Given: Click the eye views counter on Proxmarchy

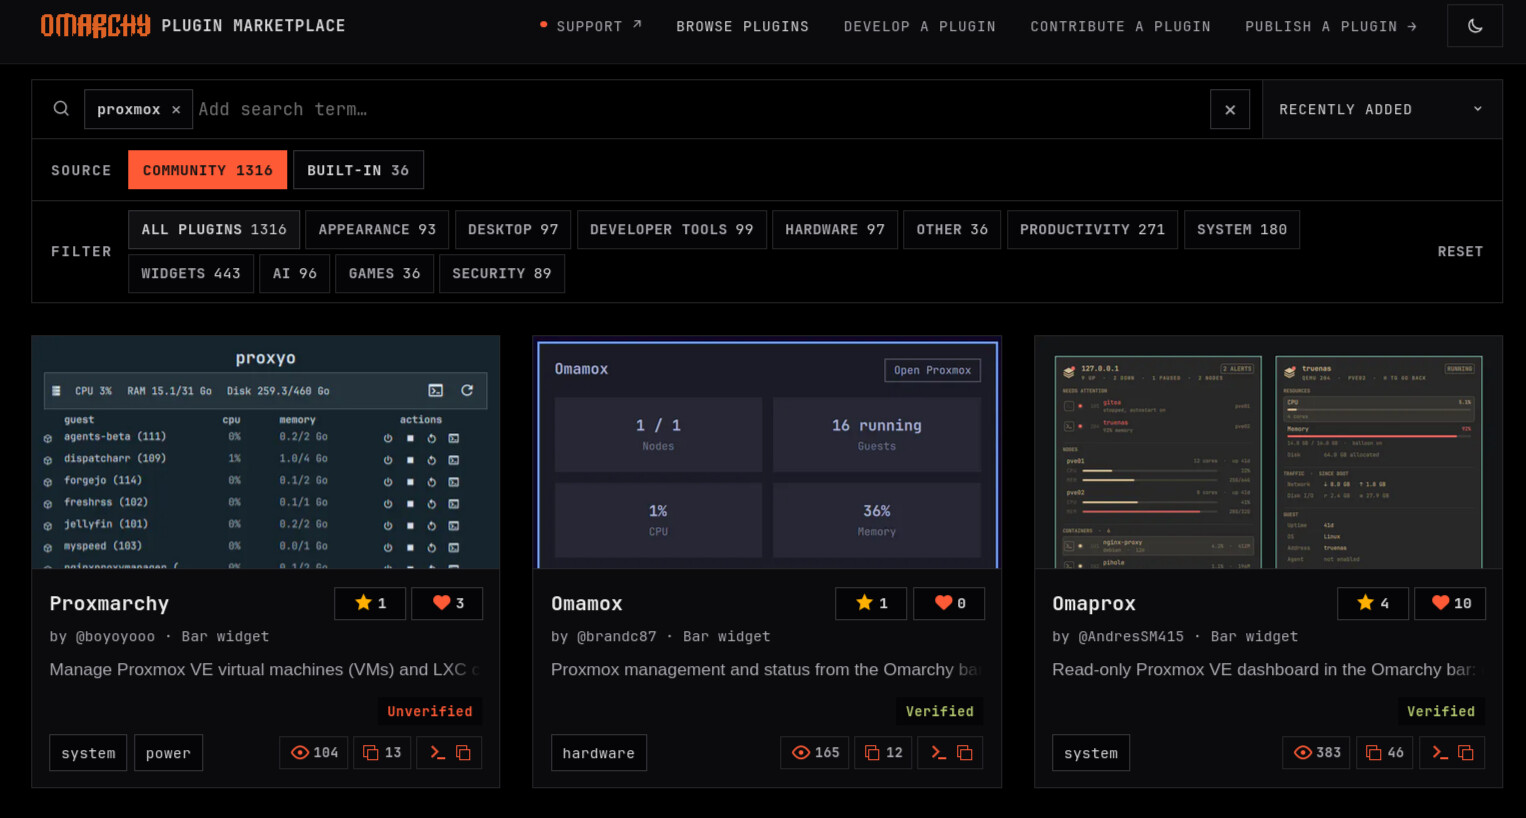Looking at the screenshot, I should 314,752.
